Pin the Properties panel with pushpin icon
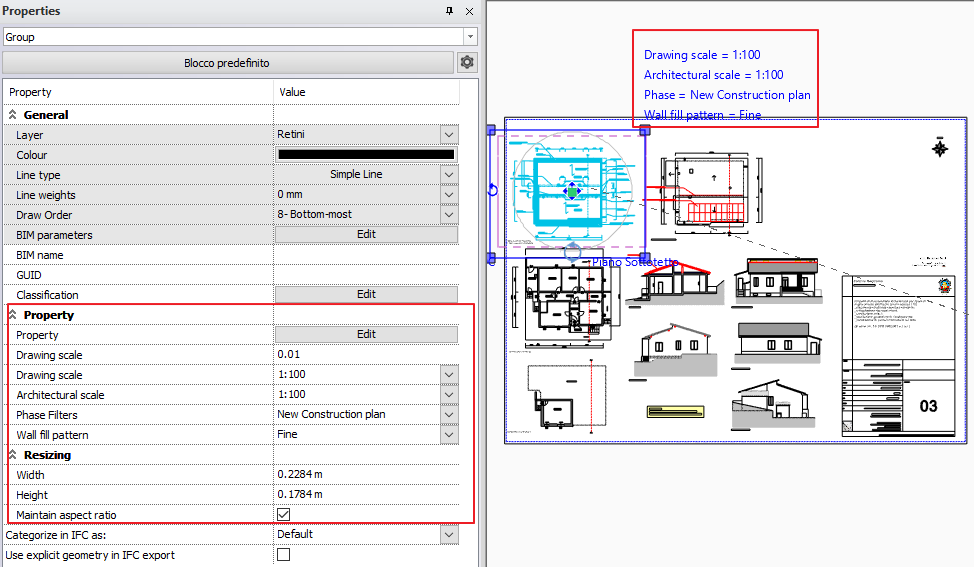The height and width of the screenshot is (567, 974). pyautogui.click(x=449, y=11)
